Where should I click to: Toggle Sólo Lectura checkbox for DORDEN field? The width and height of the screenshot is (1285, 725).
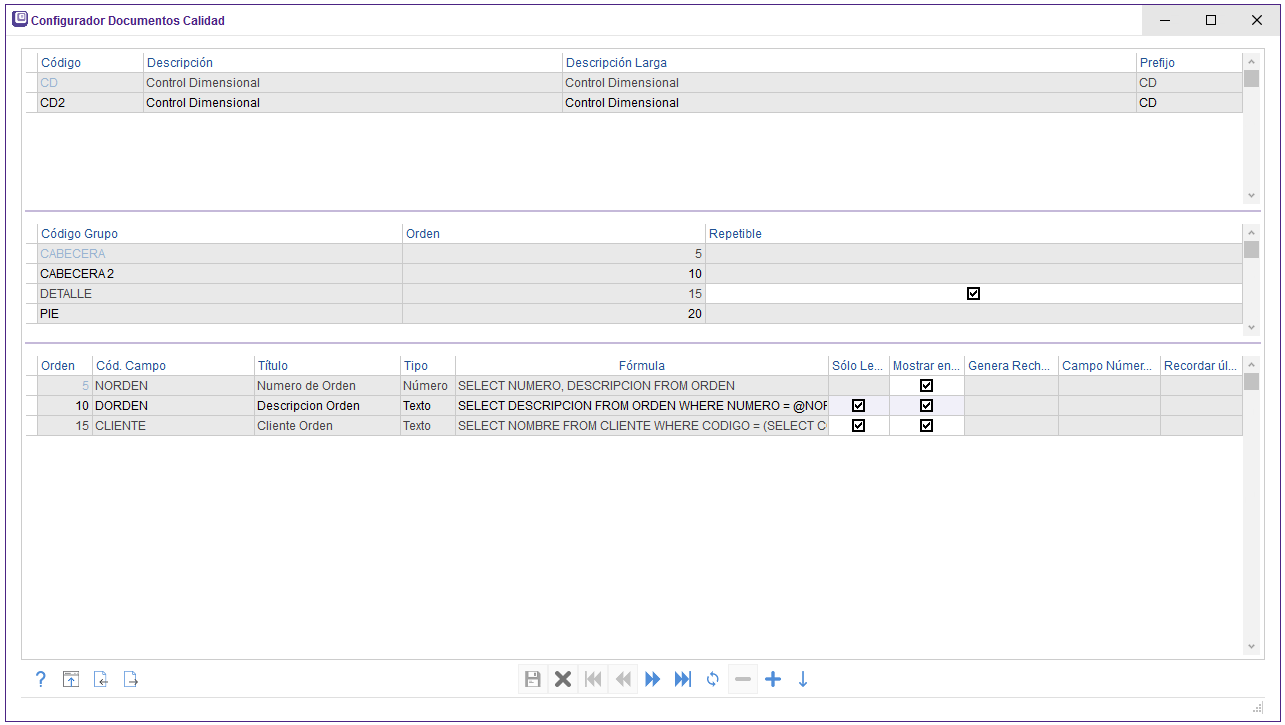pos(858,406)
